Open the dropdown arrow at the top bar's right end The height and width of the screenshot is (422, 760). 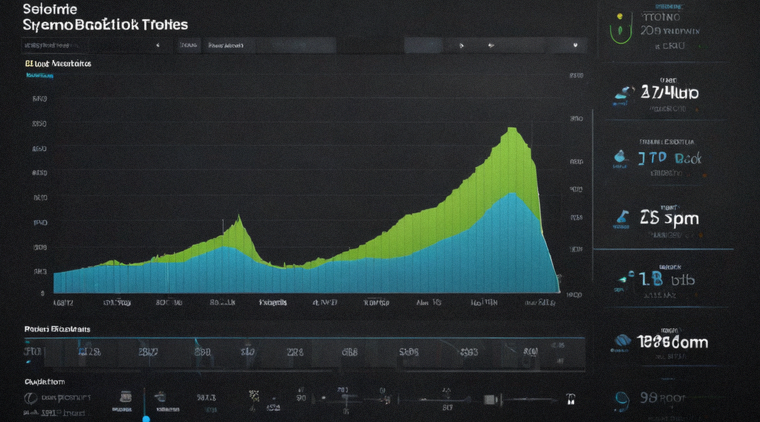(x=575, y=46)
